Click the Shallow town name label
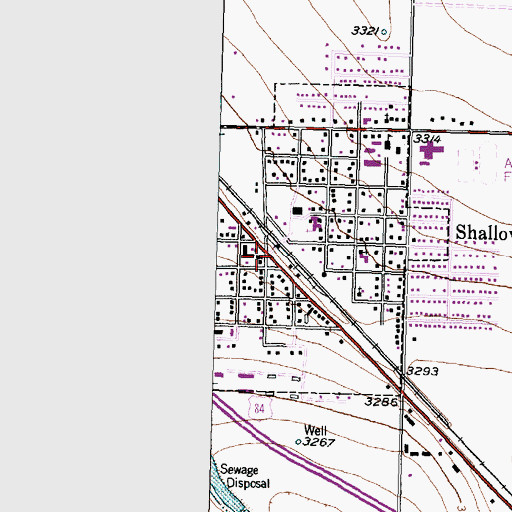 tap(484, 232)
